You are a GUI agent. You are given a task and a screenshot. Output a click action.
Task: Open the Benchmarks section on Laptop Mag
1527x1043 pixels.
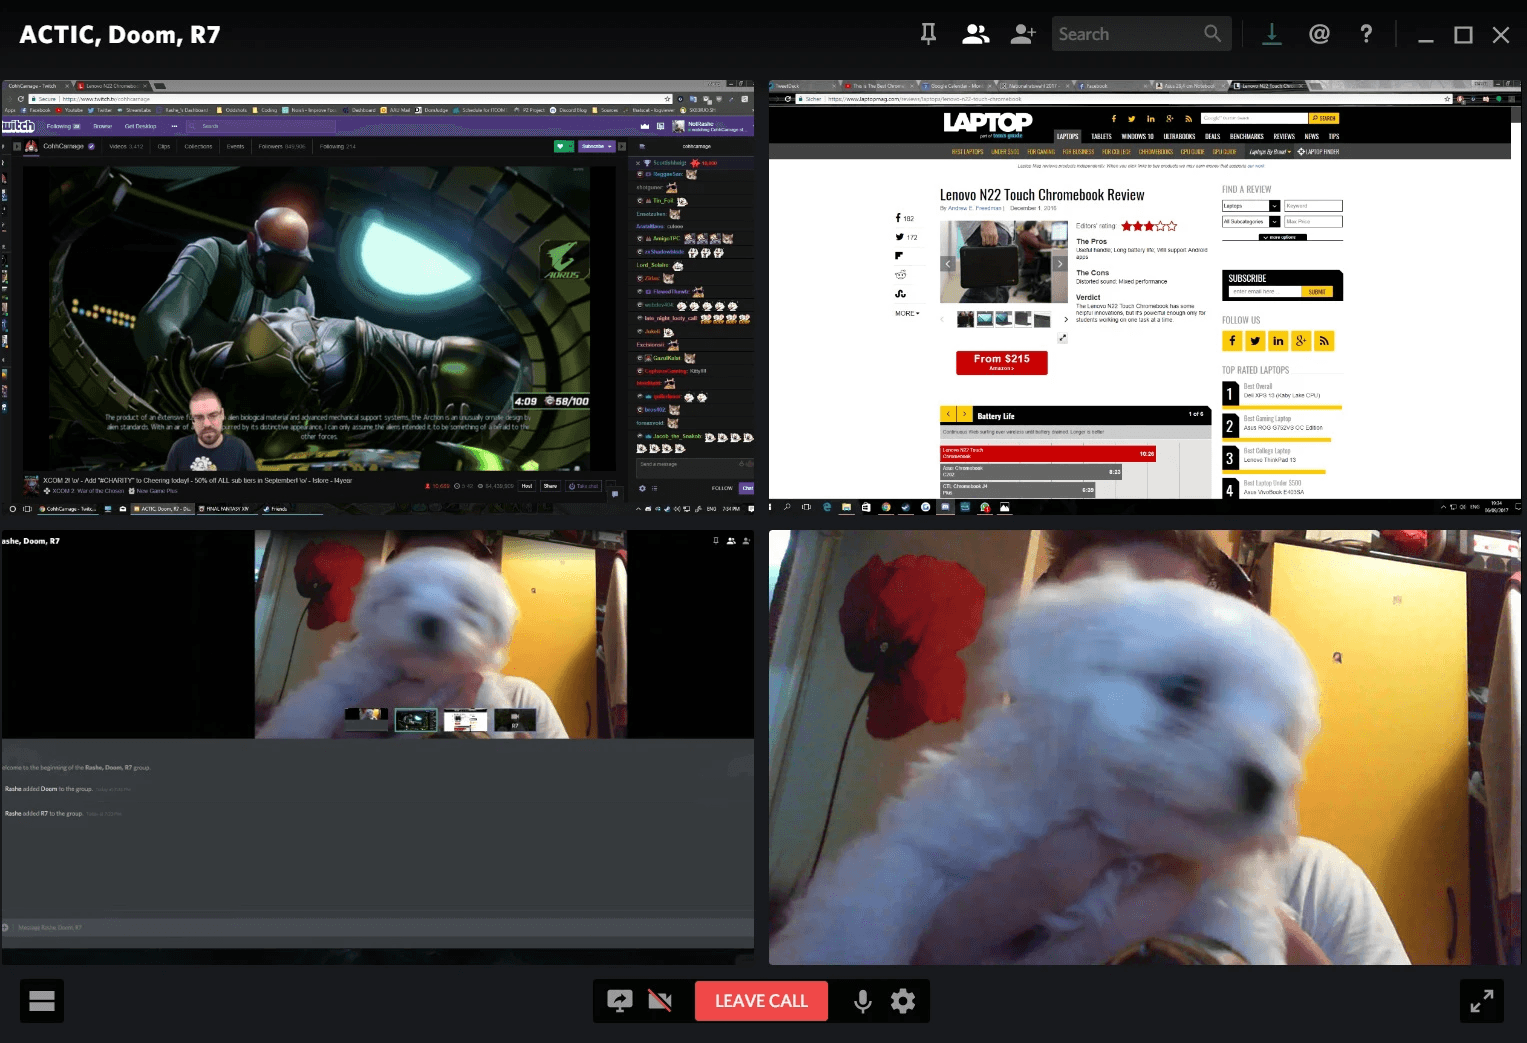(1246, 136)
